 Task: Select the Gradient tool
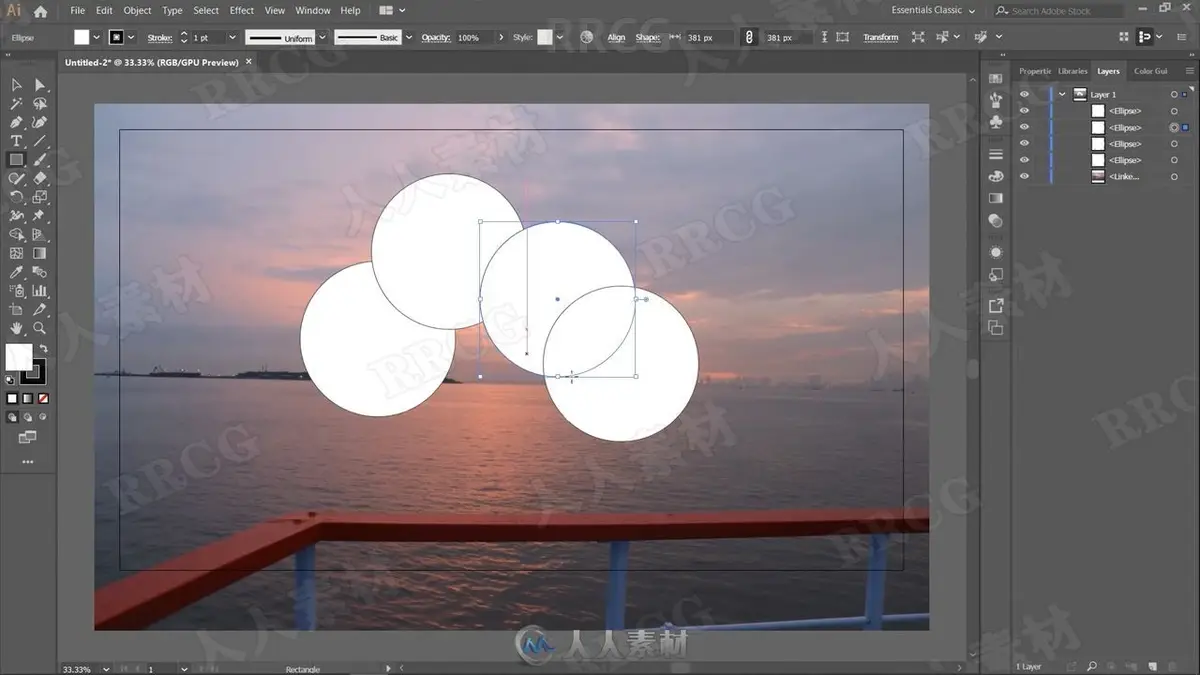(40, 253)
